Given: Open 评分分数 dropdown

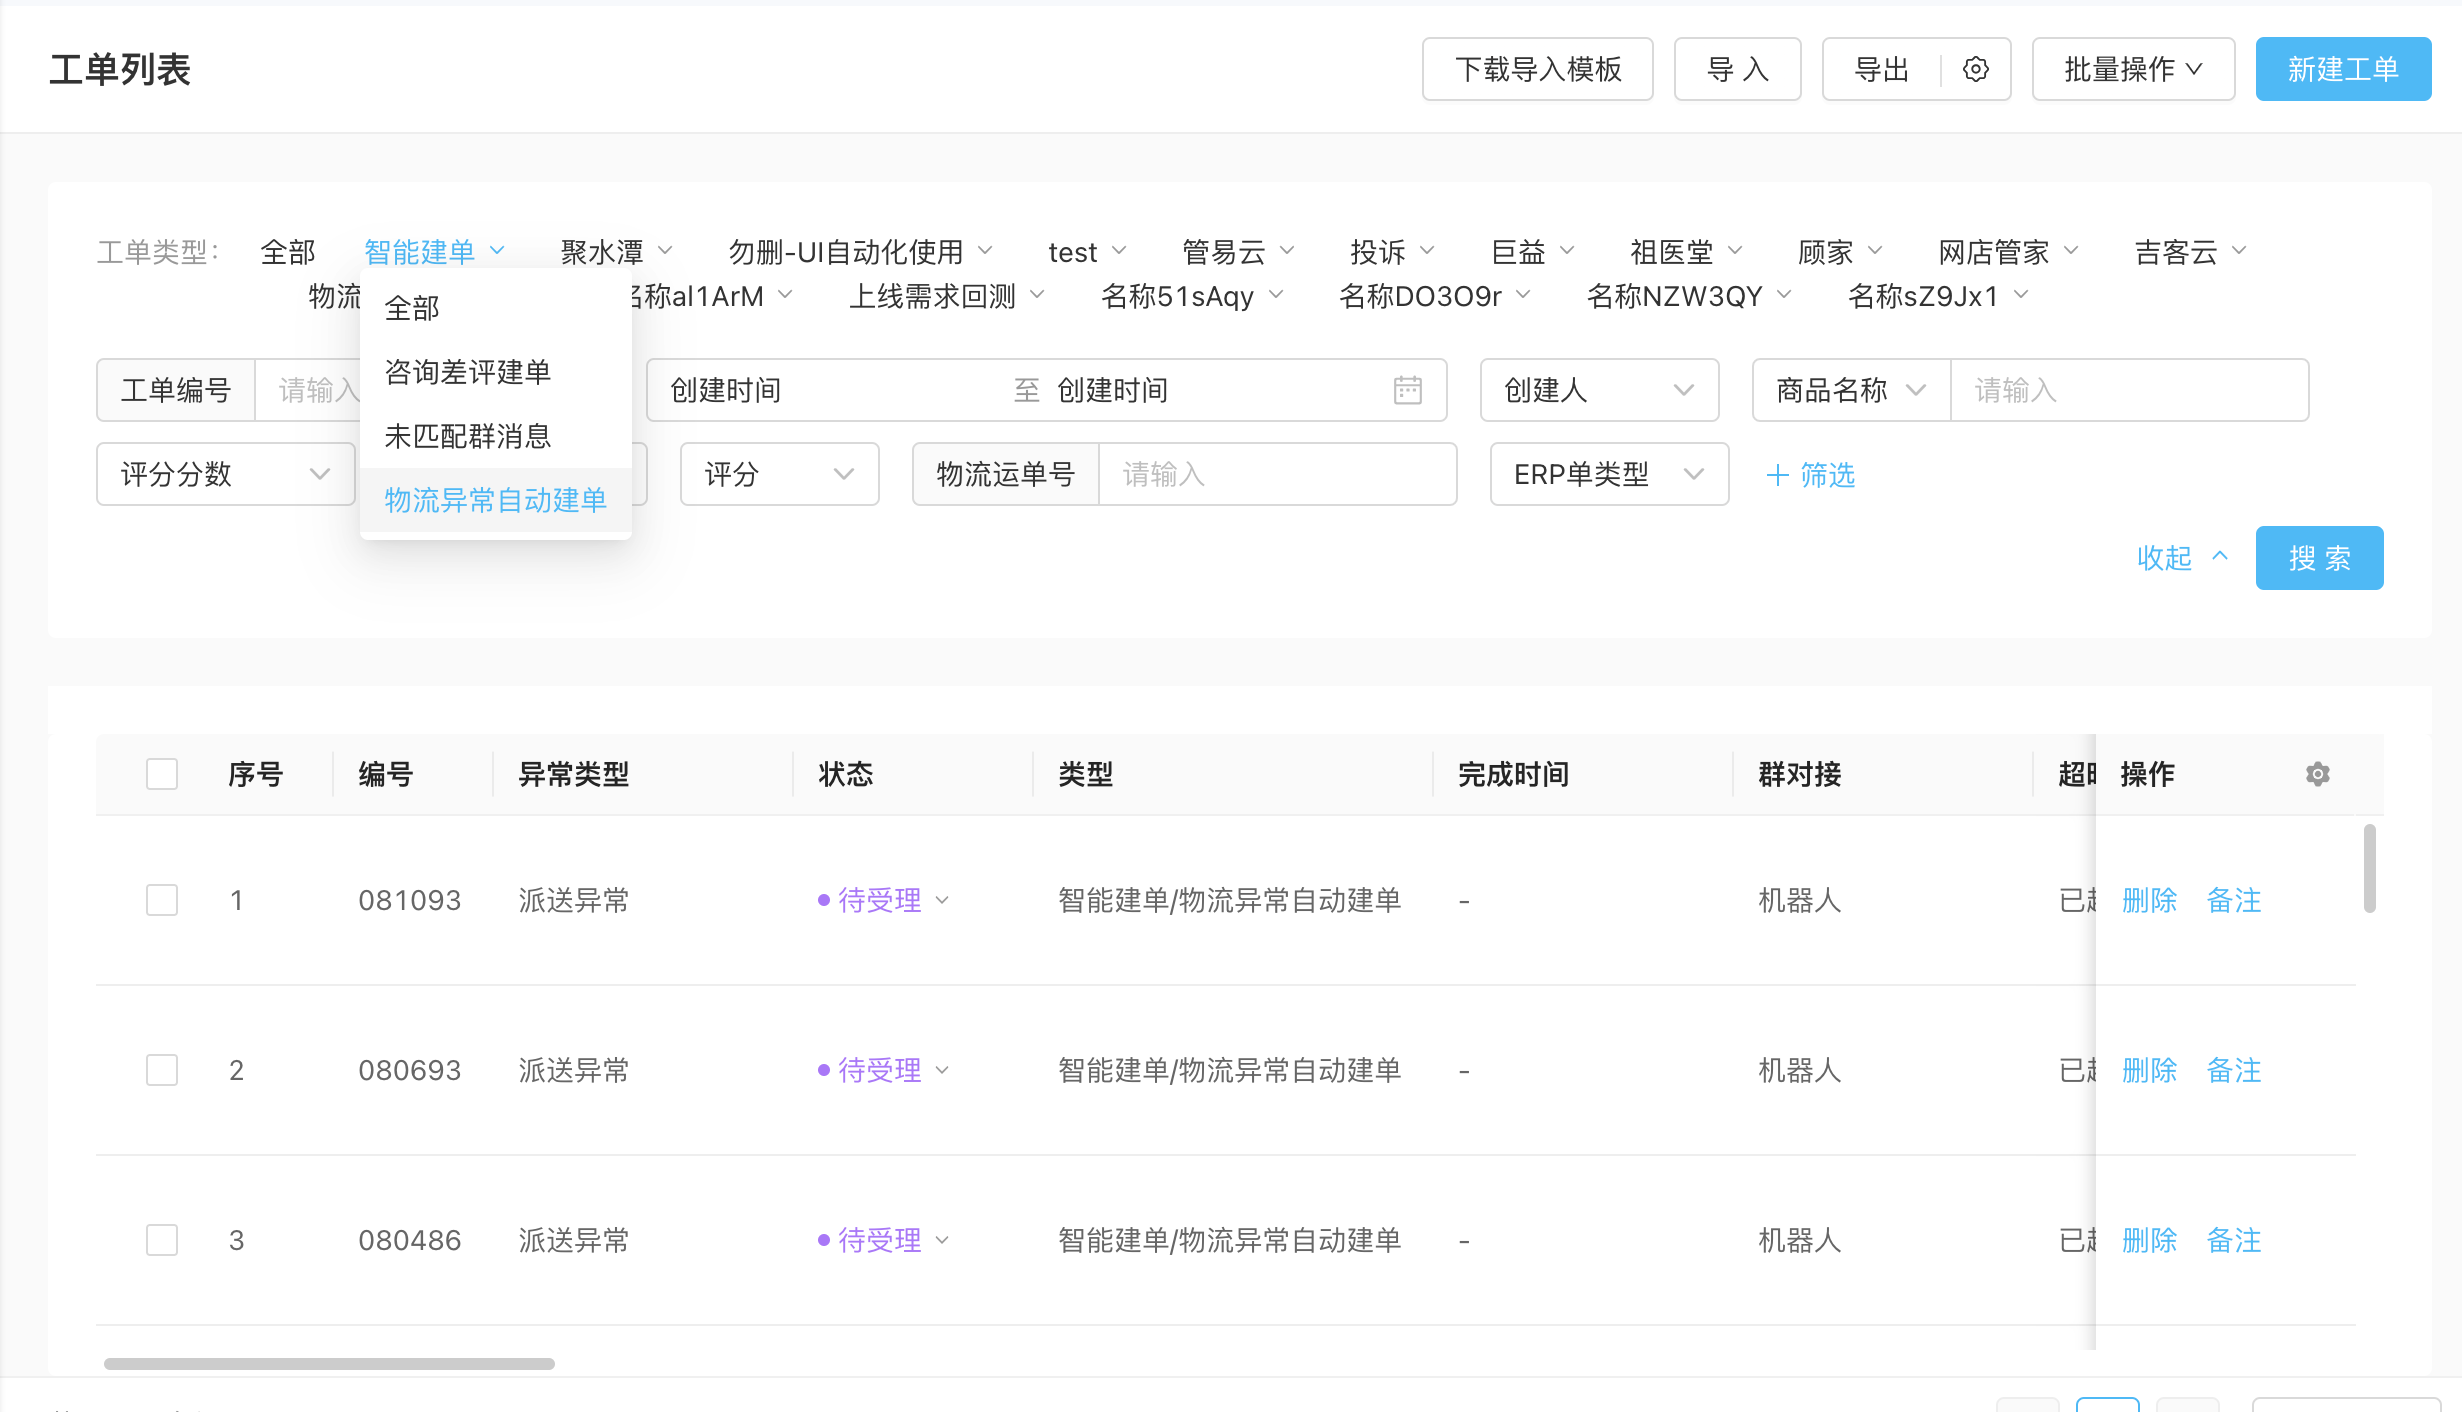Looking at the screenshot, I should pyautogui.click(x=226, y=474).
